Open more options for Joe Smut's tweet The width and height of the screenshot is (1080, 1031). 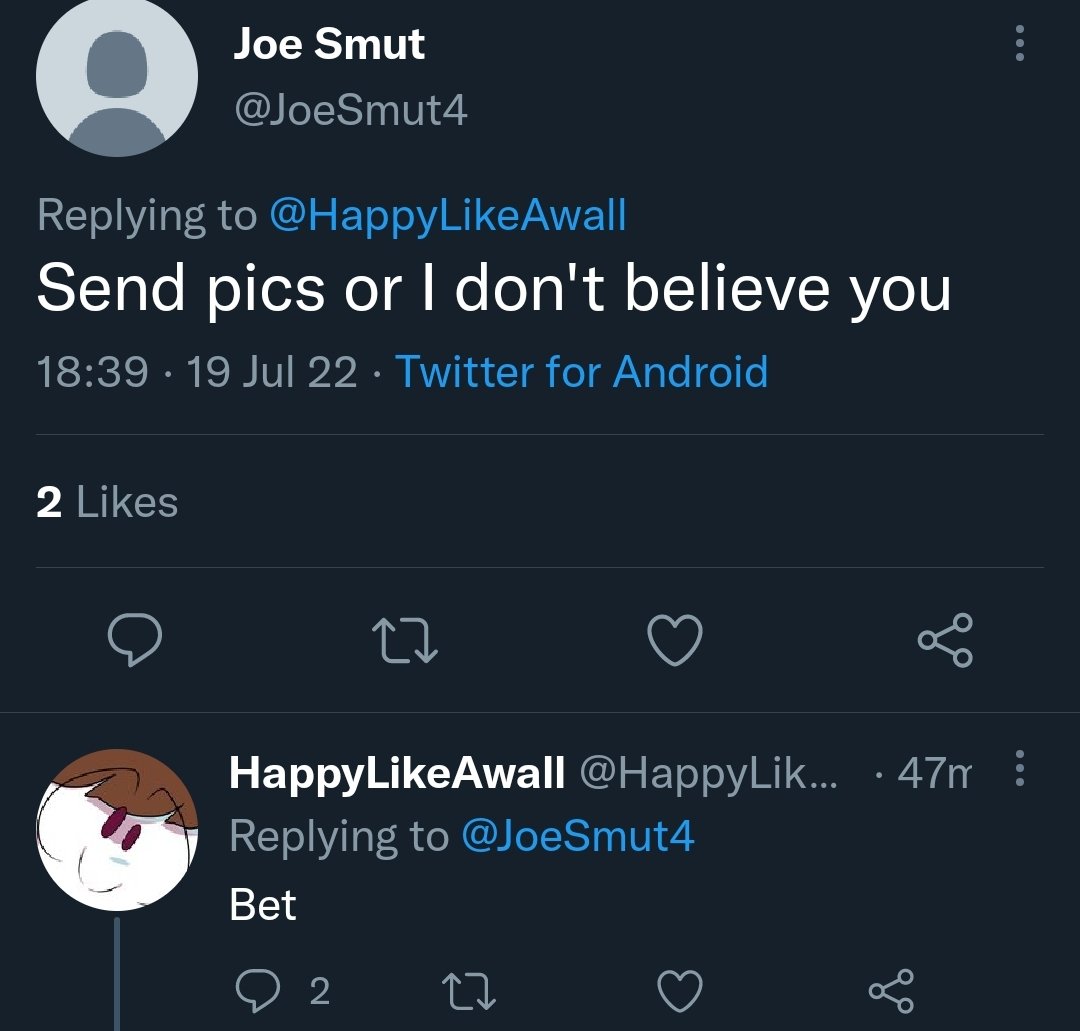coord(1019,43)
